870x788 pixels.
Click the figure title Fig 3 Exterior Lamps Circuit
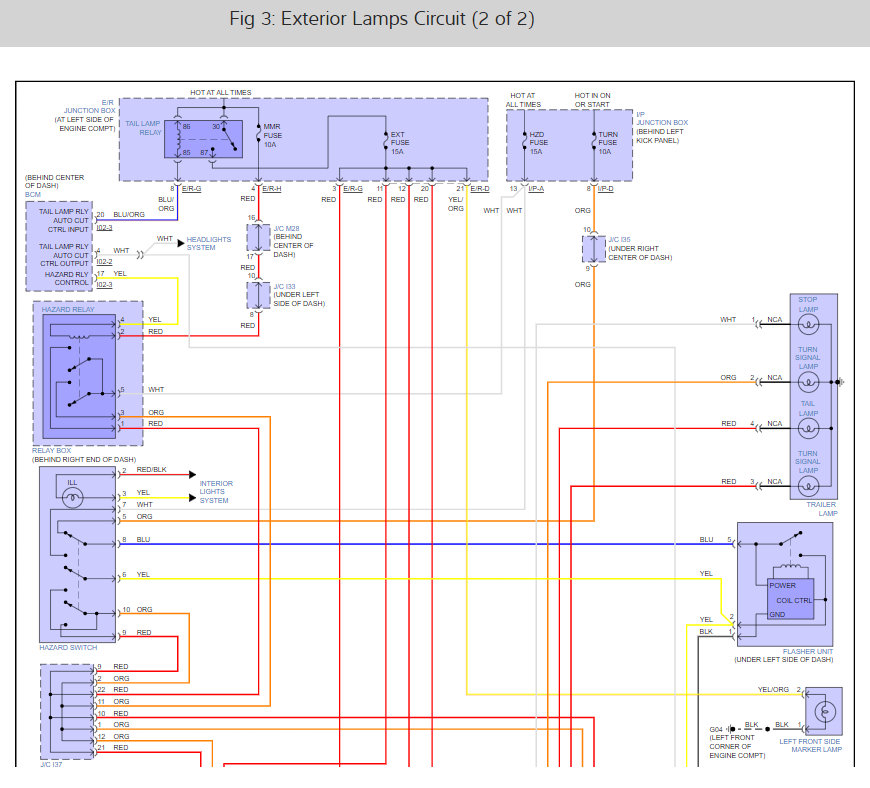pyautogui.click(x=382, y=19)
